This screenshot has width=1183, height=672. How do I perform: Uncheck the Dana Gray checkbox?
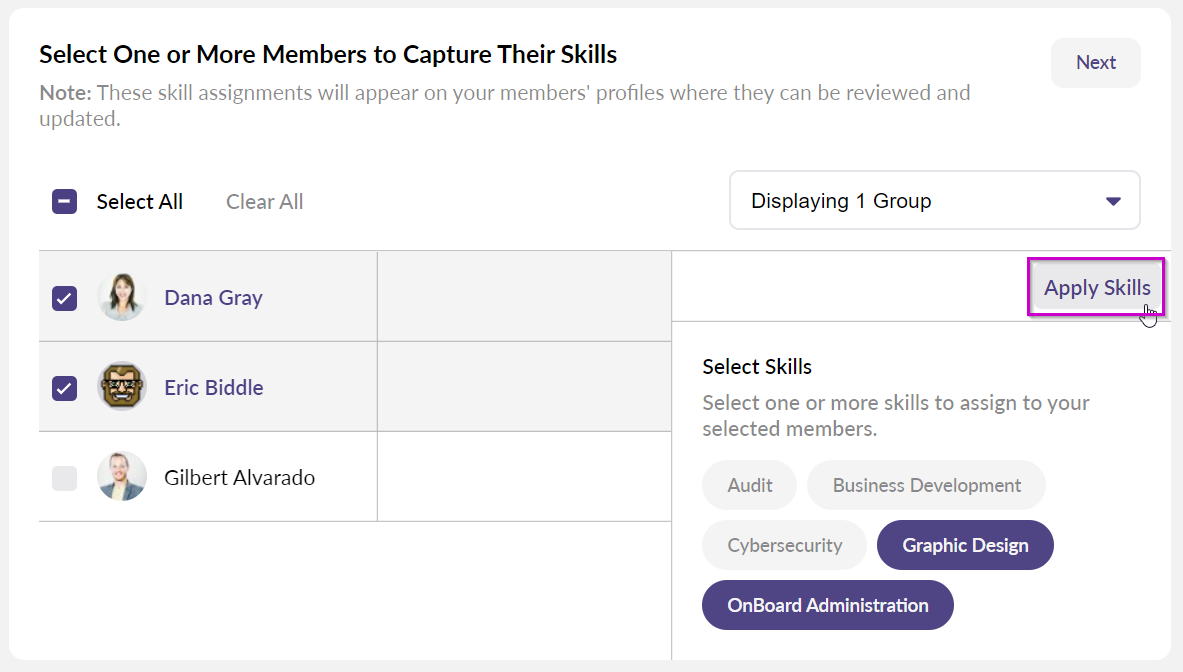65,298
